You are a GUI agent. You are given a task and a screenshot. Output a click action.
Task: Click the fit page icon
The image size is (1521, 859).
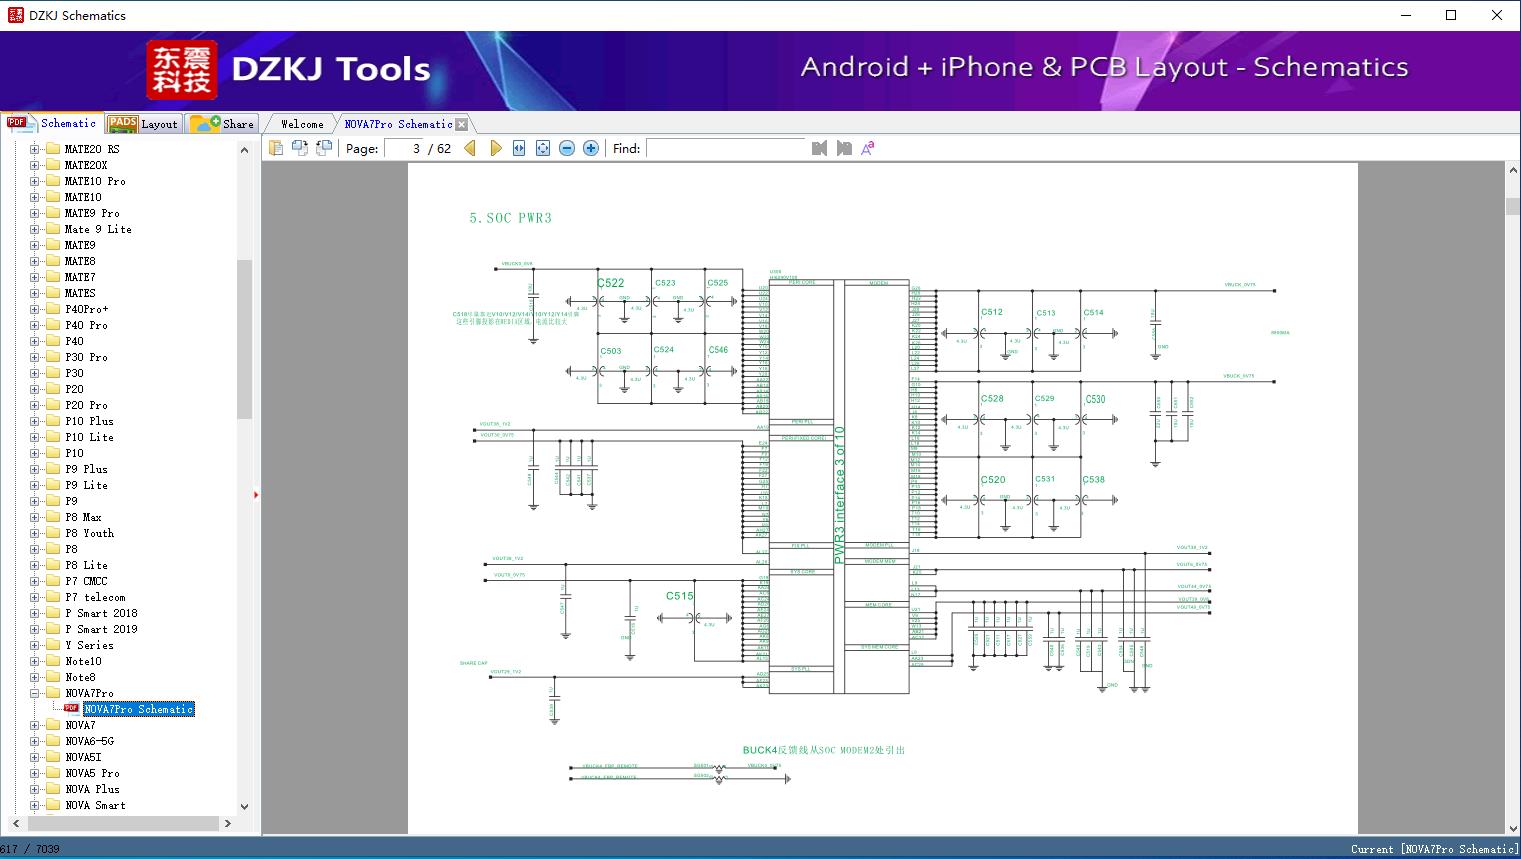[543, 148]
